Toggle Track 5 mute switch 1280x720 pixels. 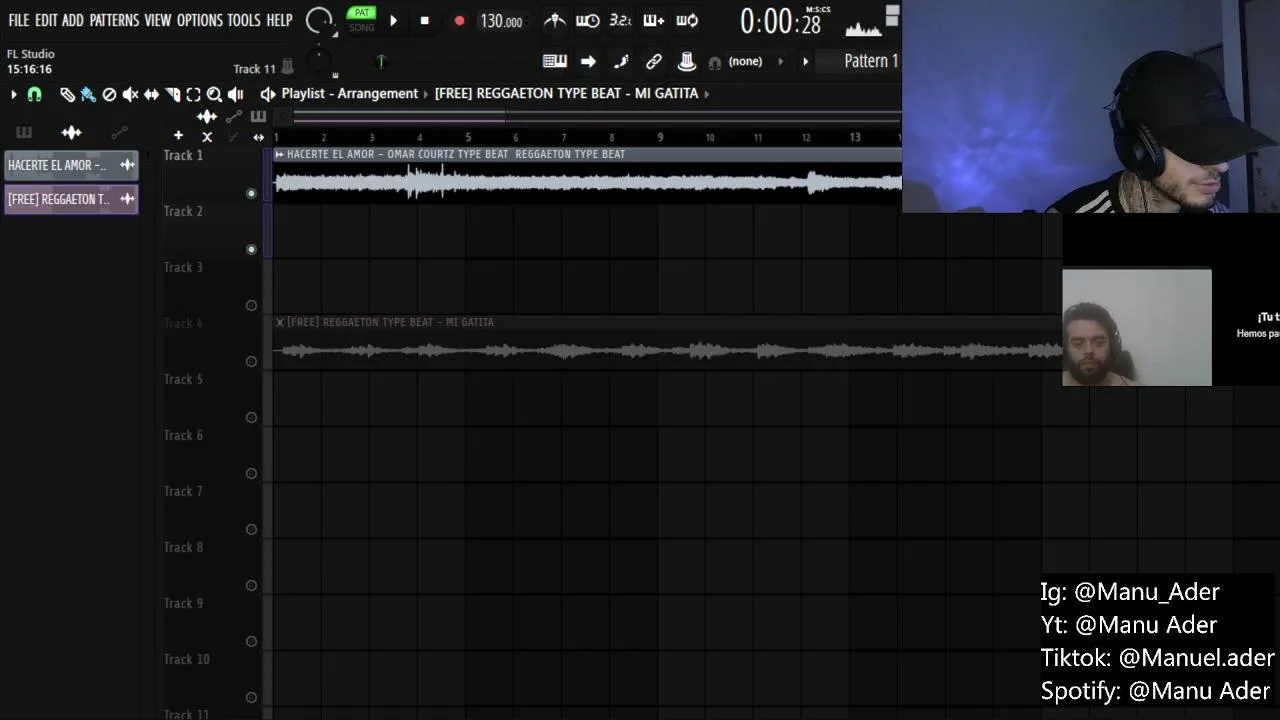pos(251,417)
